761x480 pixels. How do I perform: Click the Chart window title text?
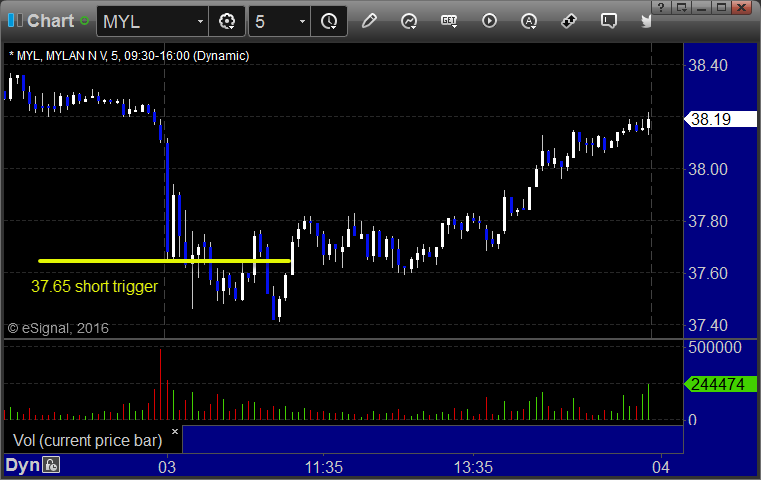click(50, 21)
